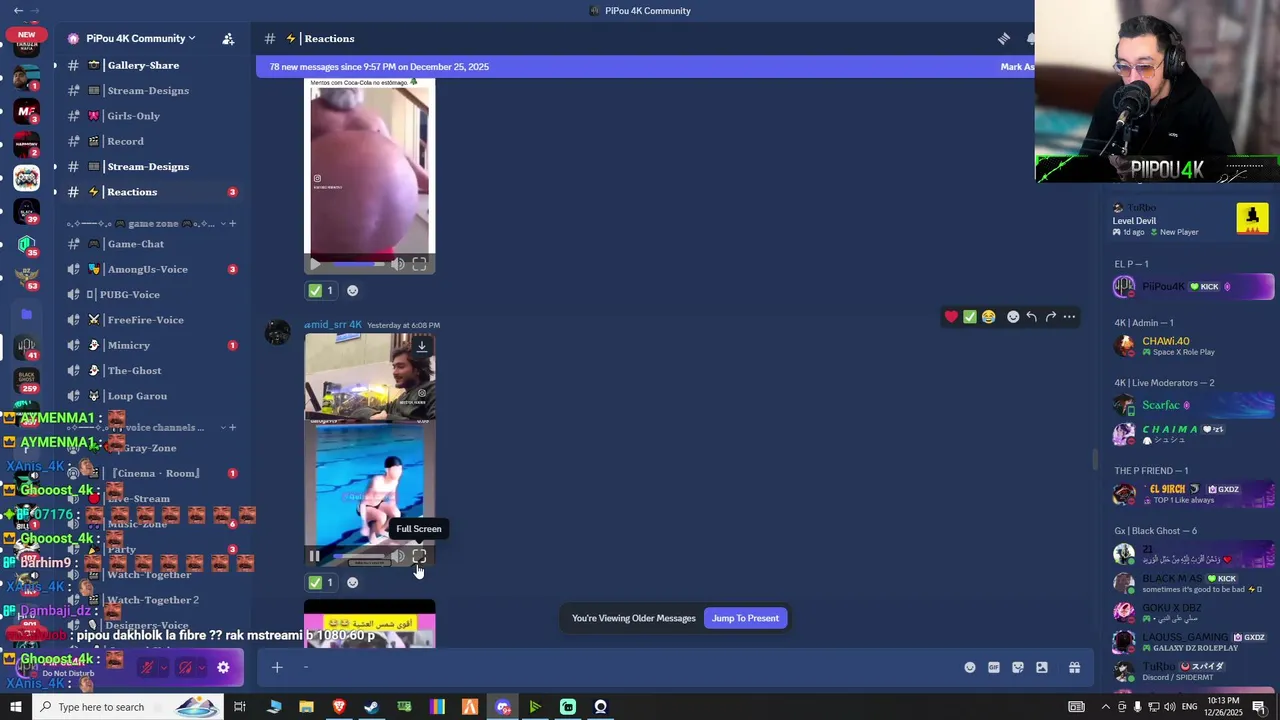Open the emoji picker in message box
The width and height of the screenshot is (1280, 720).
coord(970,668)
